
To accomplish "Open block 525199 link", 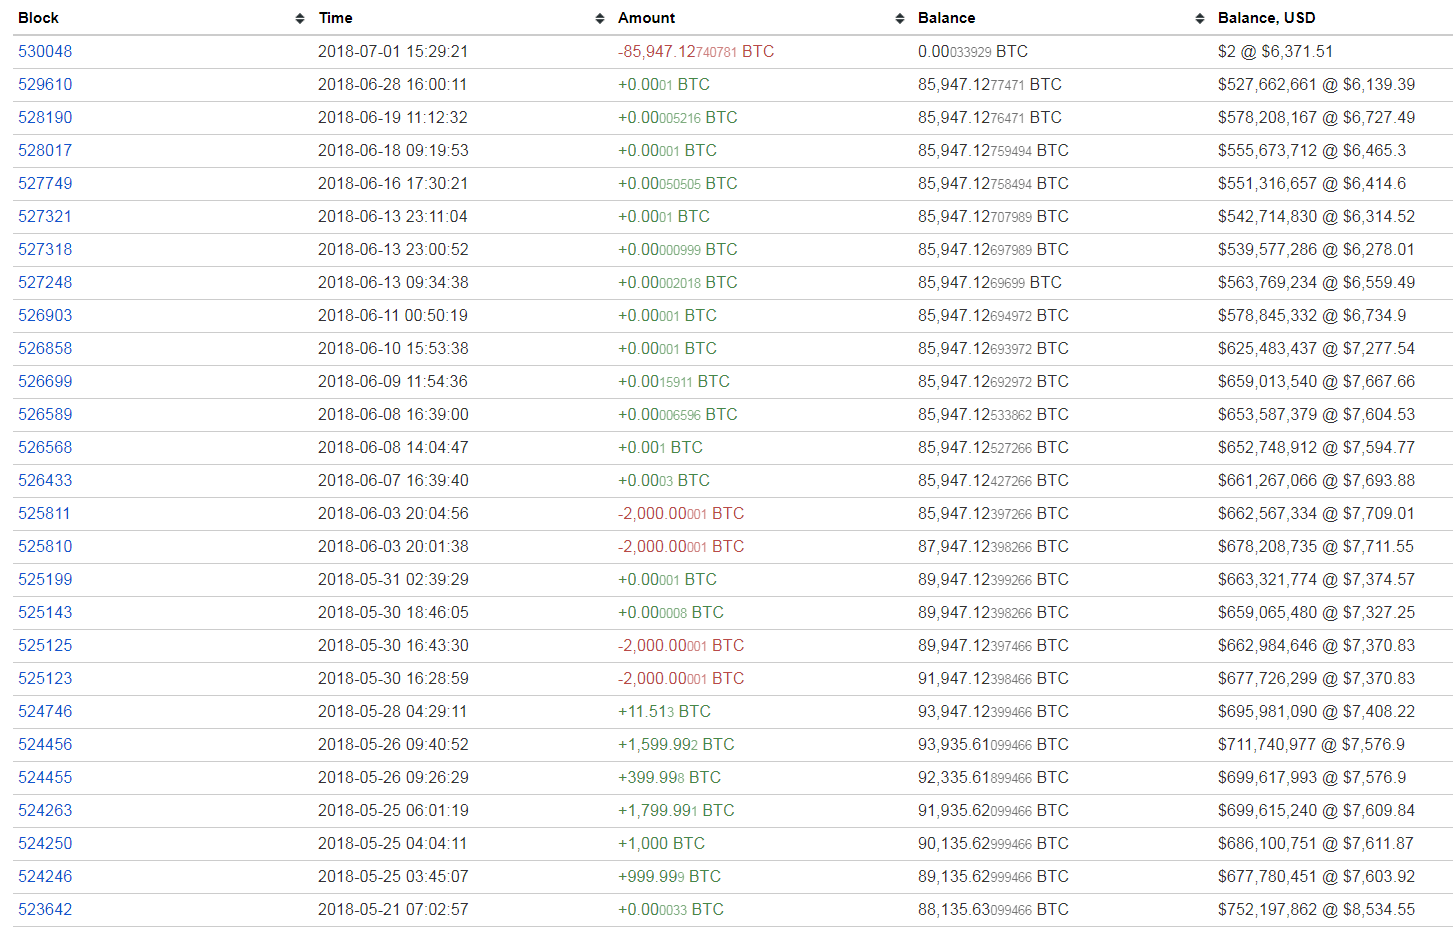I will [45, 580].
